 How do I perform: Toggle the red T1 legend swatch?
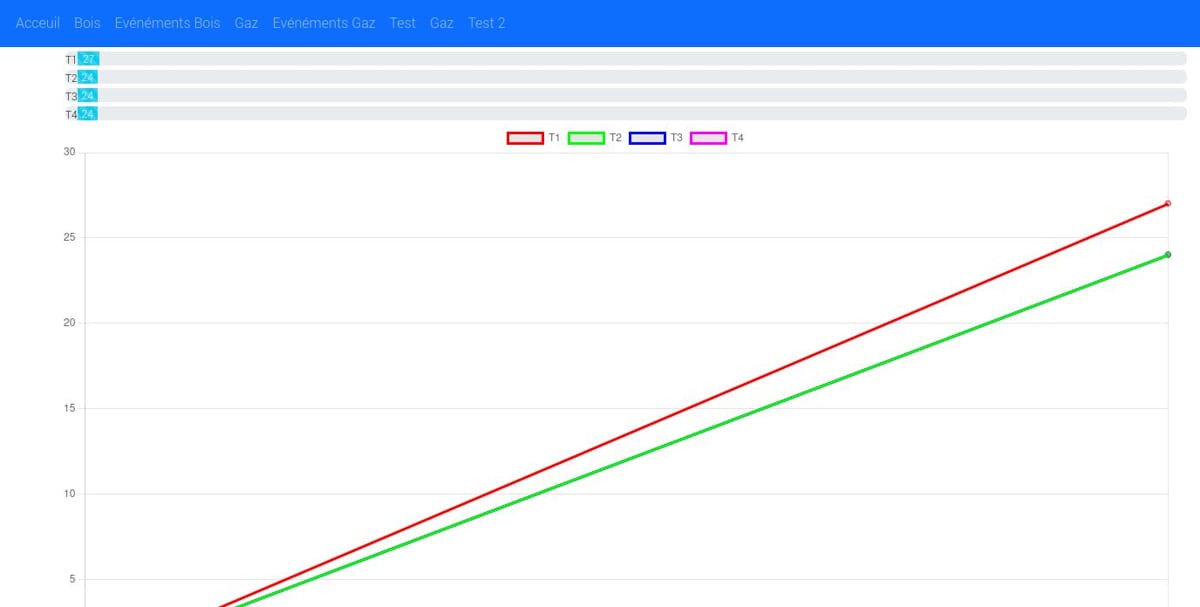525,138
